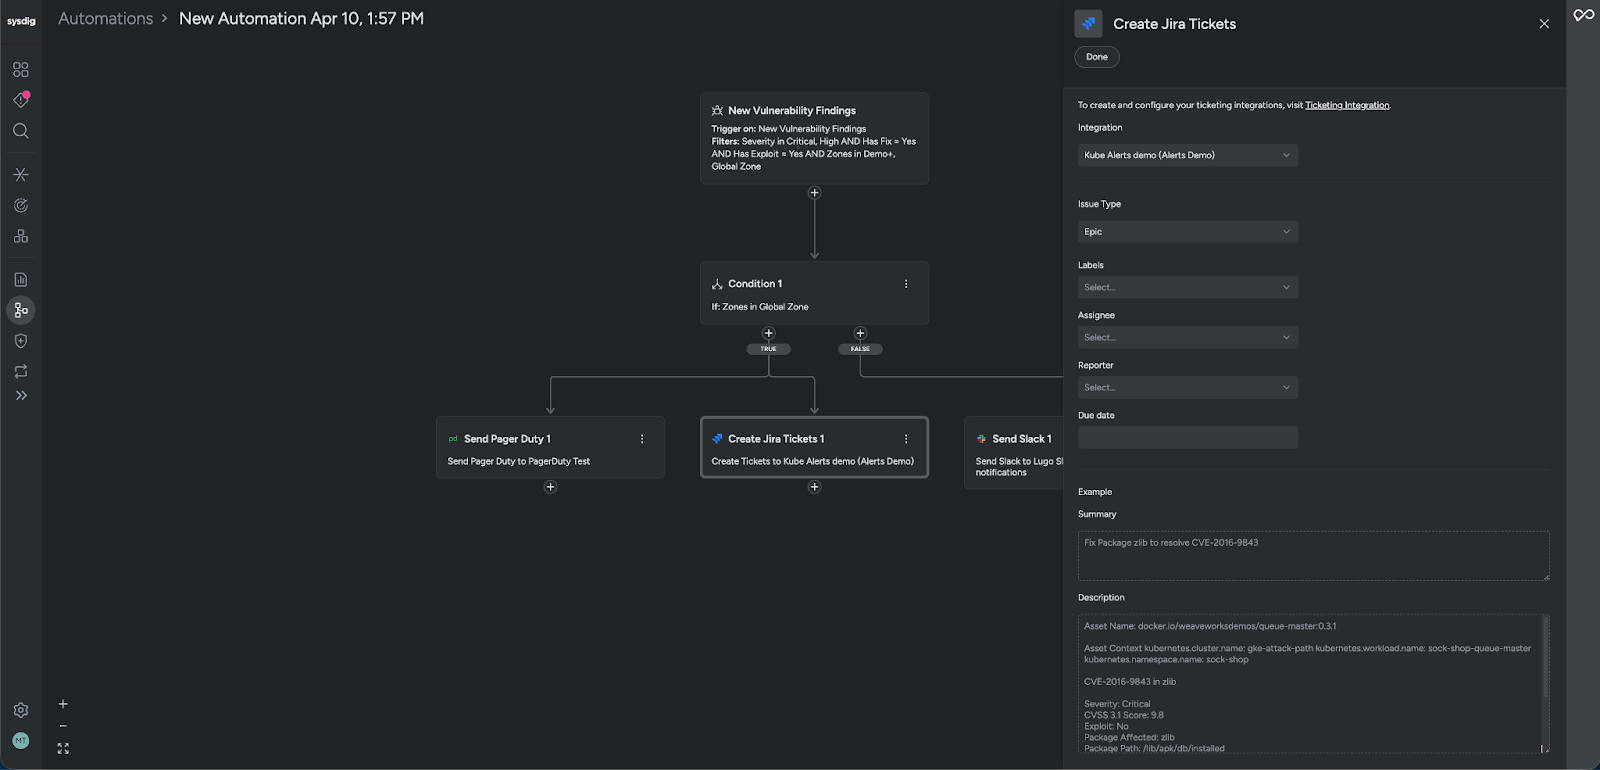Open the Reporter select dropdown
This screenshot has width=1600, height=770.
tap(1188, 387)
